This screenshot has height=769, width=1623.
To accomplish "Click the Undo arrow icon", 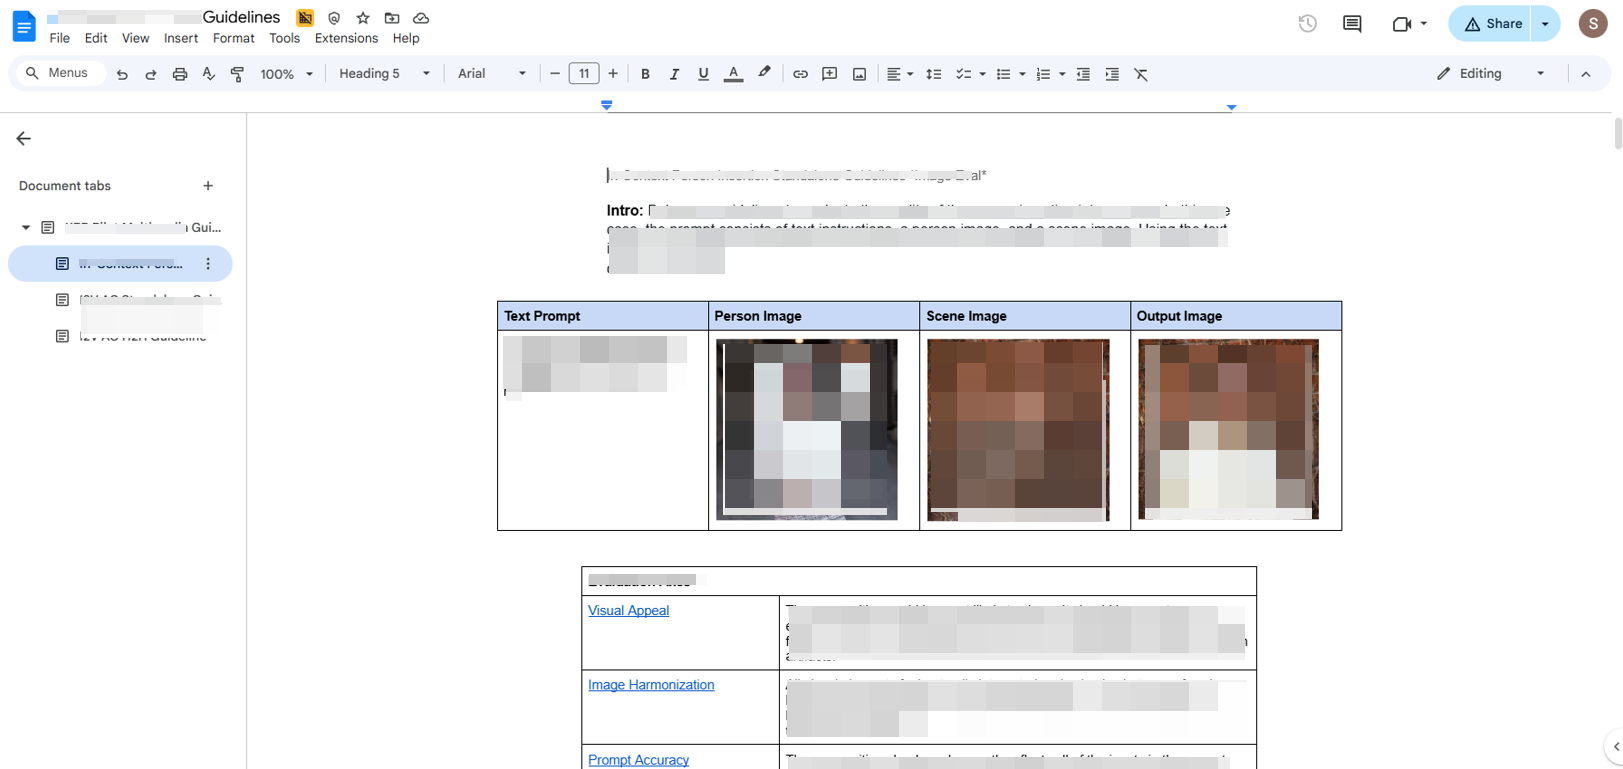I will tap(122, 74).
